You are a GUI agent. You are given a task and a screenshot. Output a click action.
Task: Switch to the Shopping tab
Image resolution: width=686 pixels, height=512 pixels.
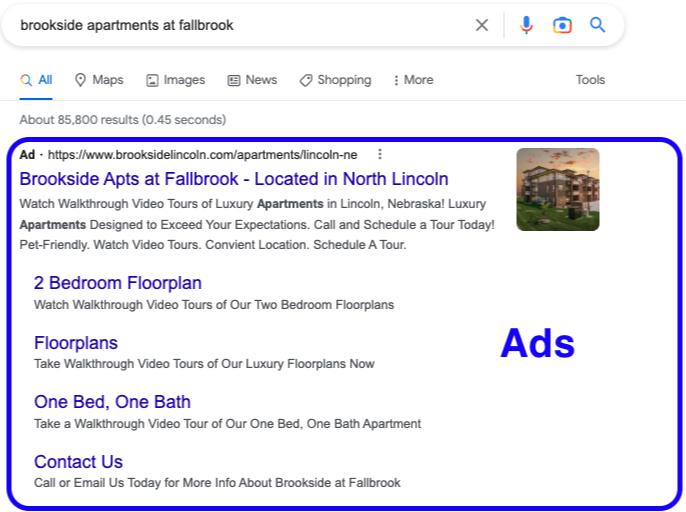coord(336,80)
